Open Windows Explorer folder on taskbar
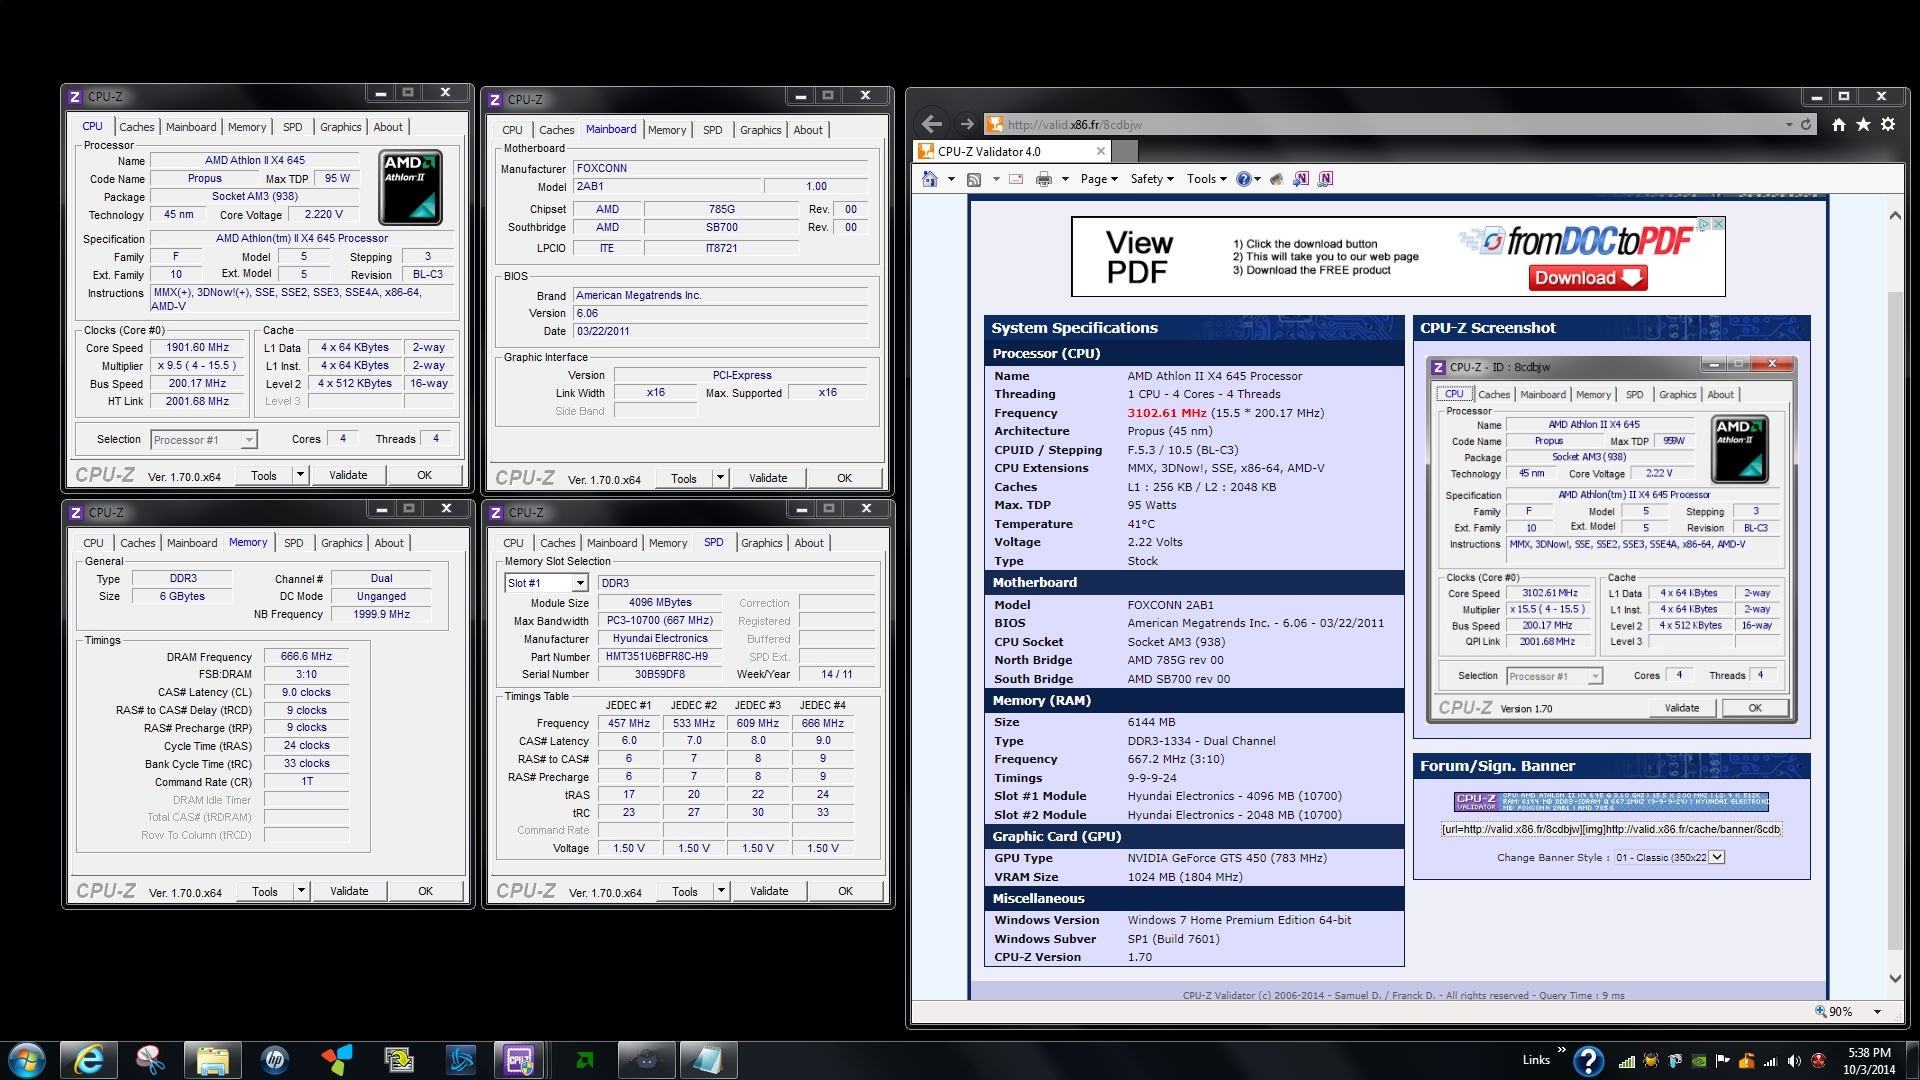 tap(213, 1059)
